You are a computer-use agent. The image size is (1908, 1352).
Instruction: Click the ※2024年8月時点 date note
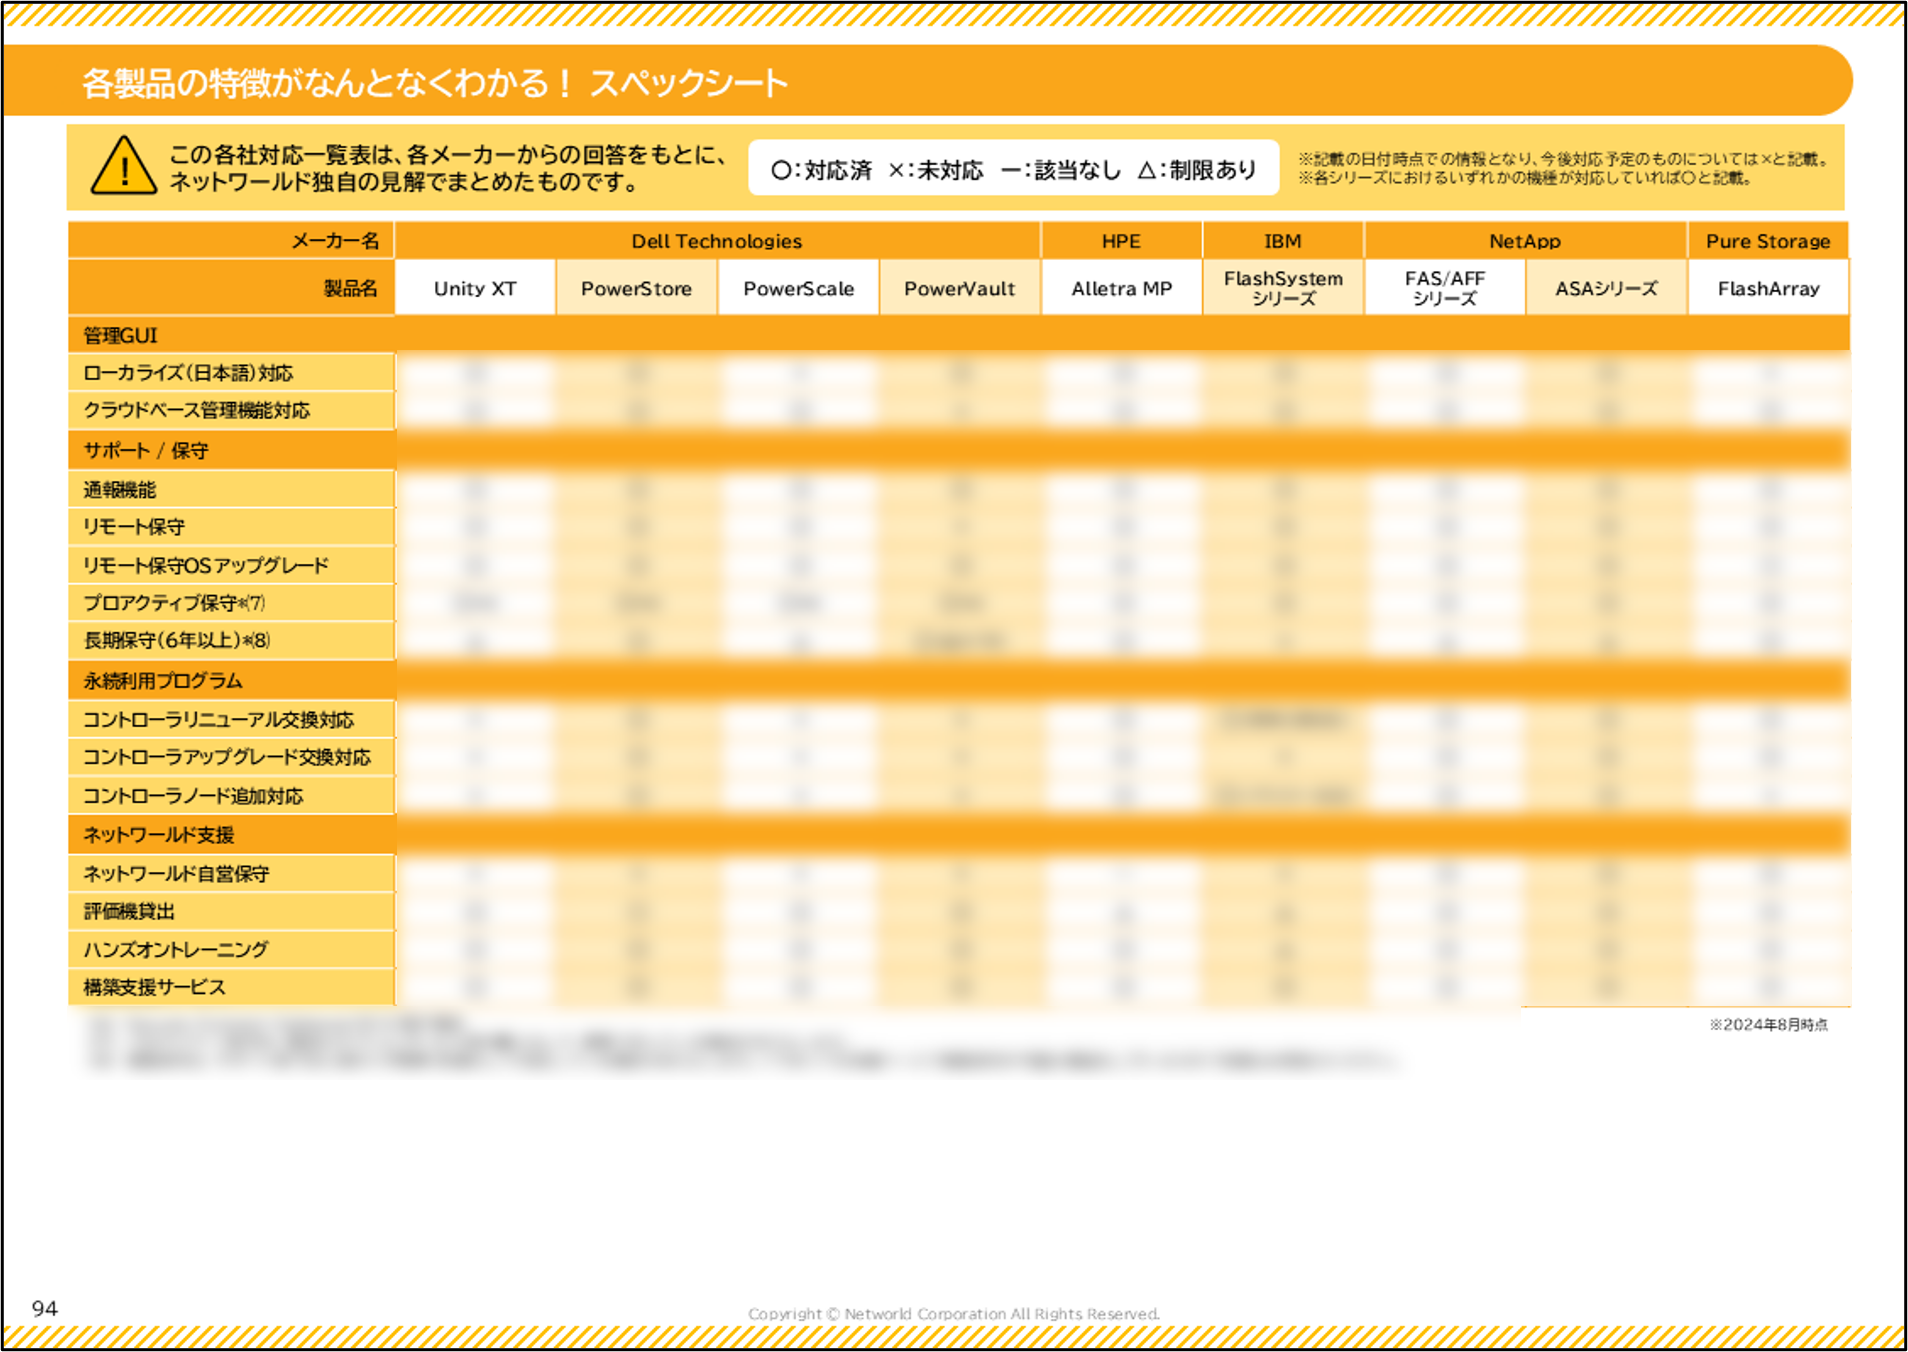(1768, 1025)
